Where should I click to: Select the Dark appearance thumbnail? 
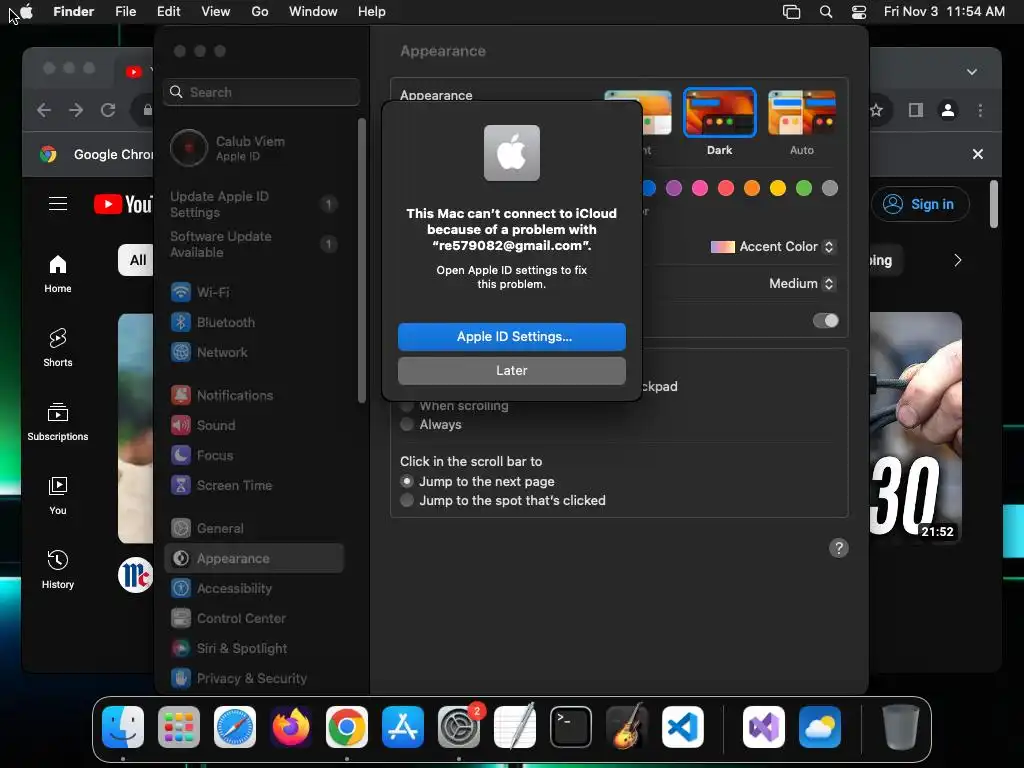tap(719, 113)
